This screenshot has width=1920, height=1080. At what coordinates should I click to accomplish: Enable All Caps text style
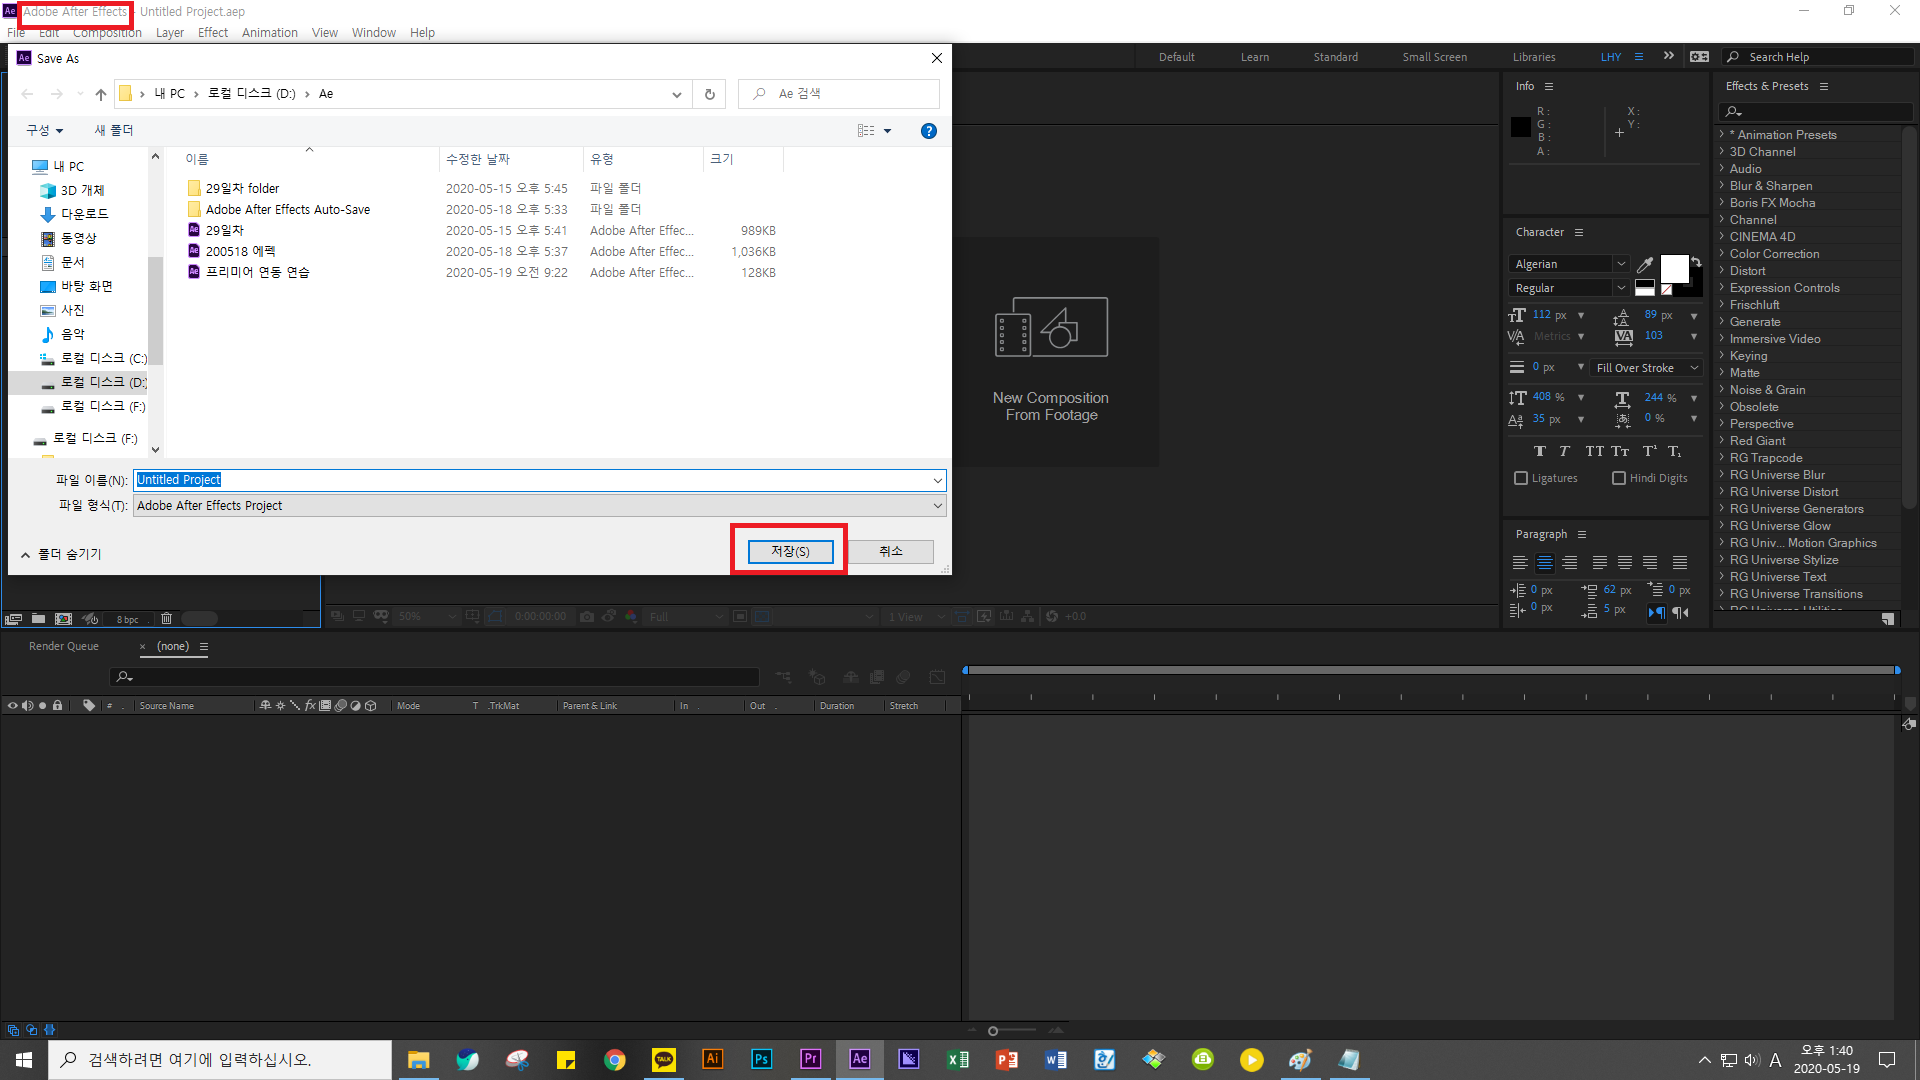1594,452
